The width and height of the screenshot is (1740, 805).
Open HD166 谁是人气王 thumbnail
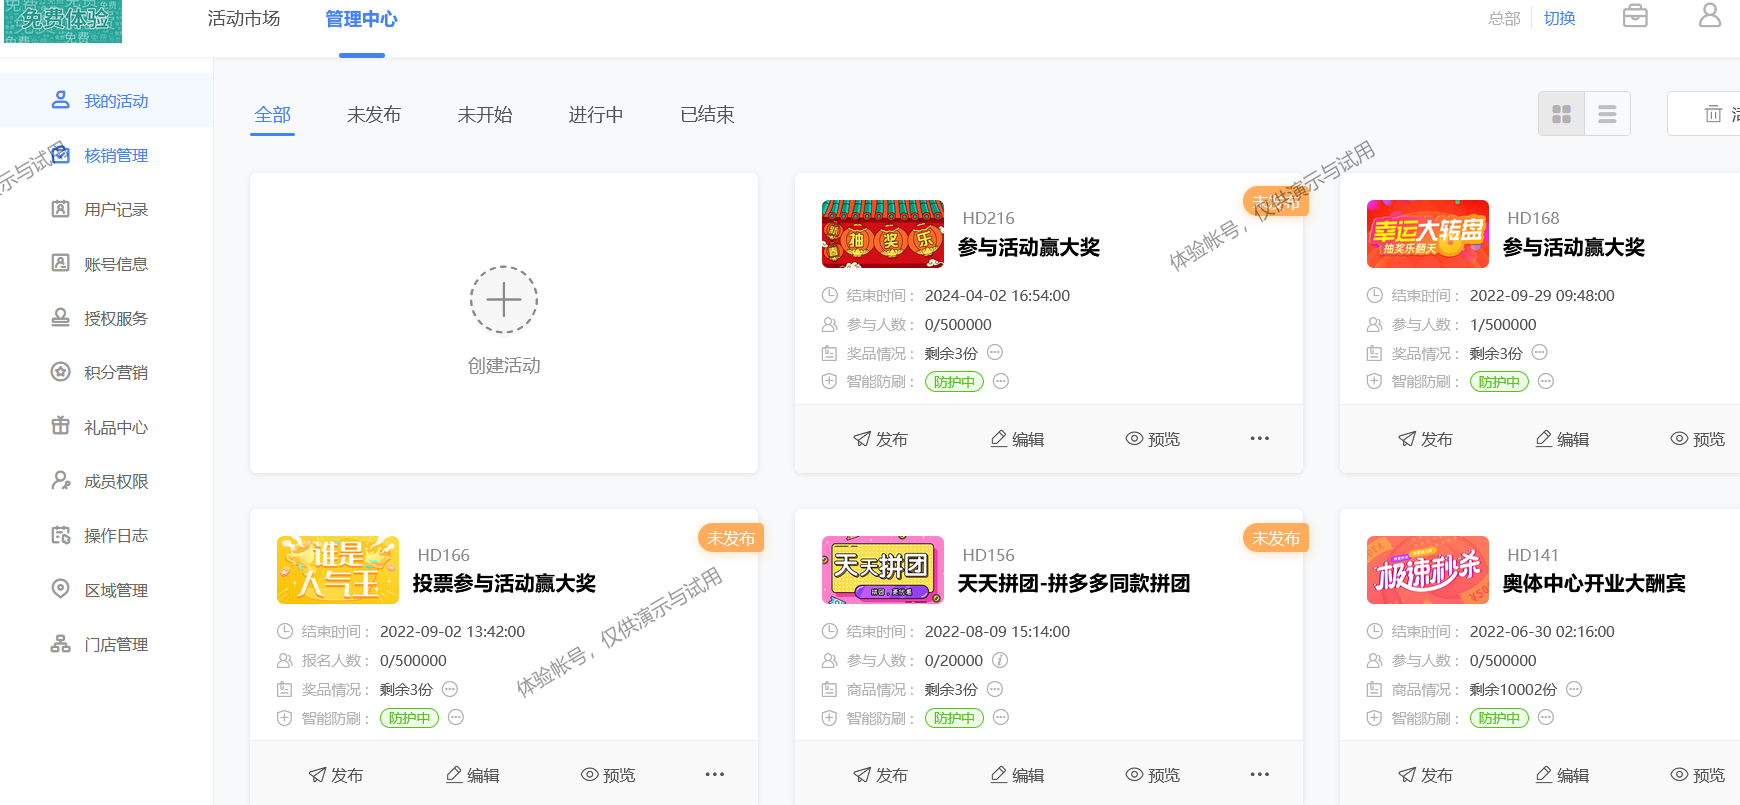(338, 570)
